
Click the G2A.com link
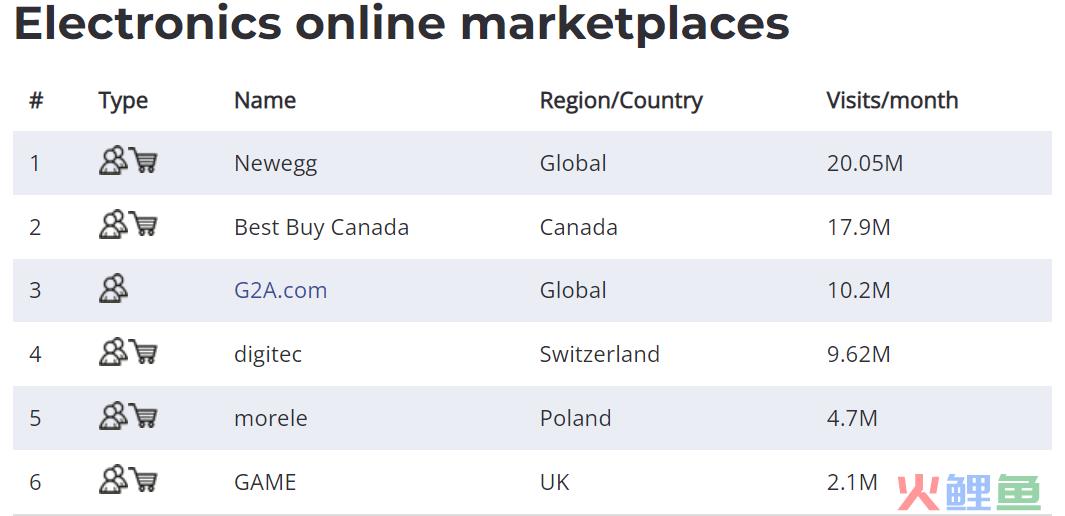(281, 290)
